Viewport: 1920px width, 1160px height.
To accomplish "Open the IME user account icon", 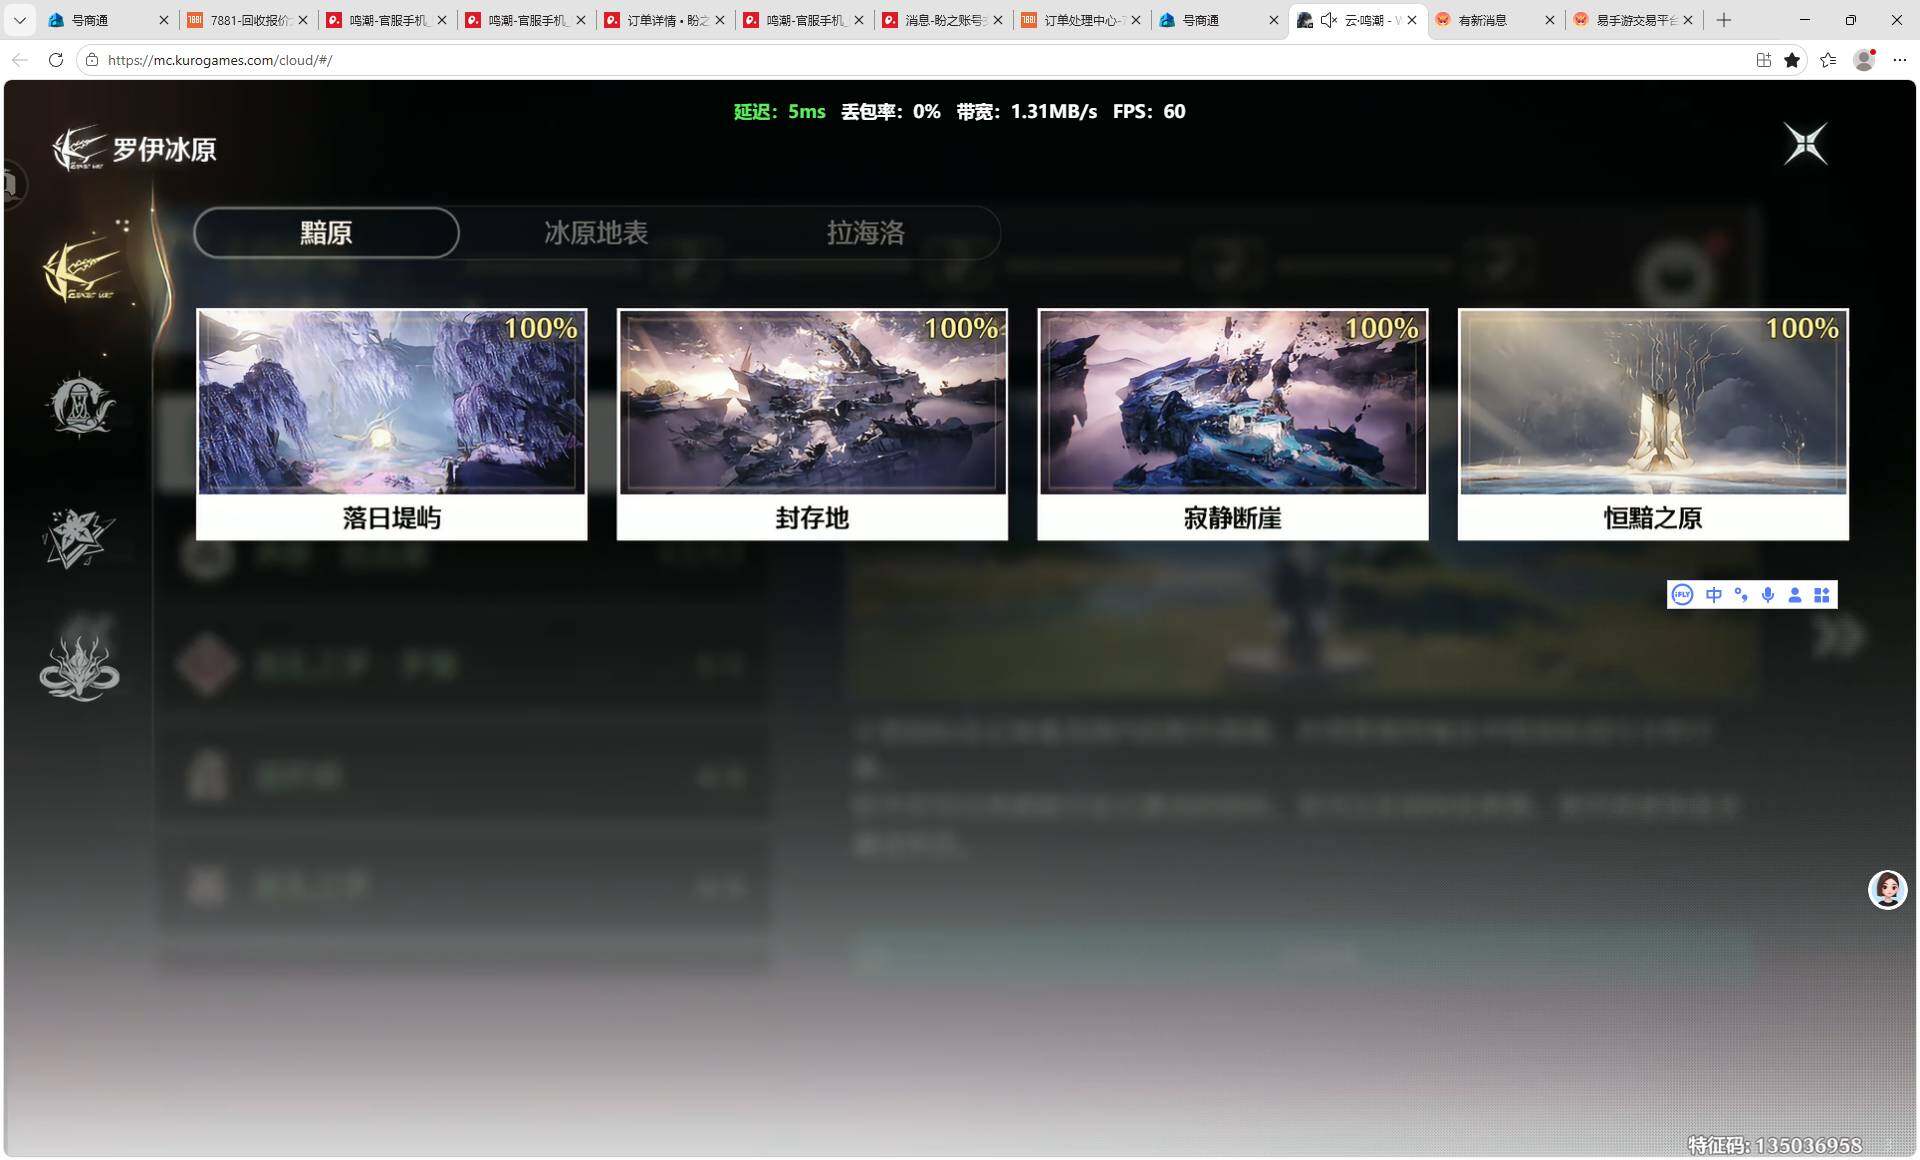I will (x=1795, y=595).
